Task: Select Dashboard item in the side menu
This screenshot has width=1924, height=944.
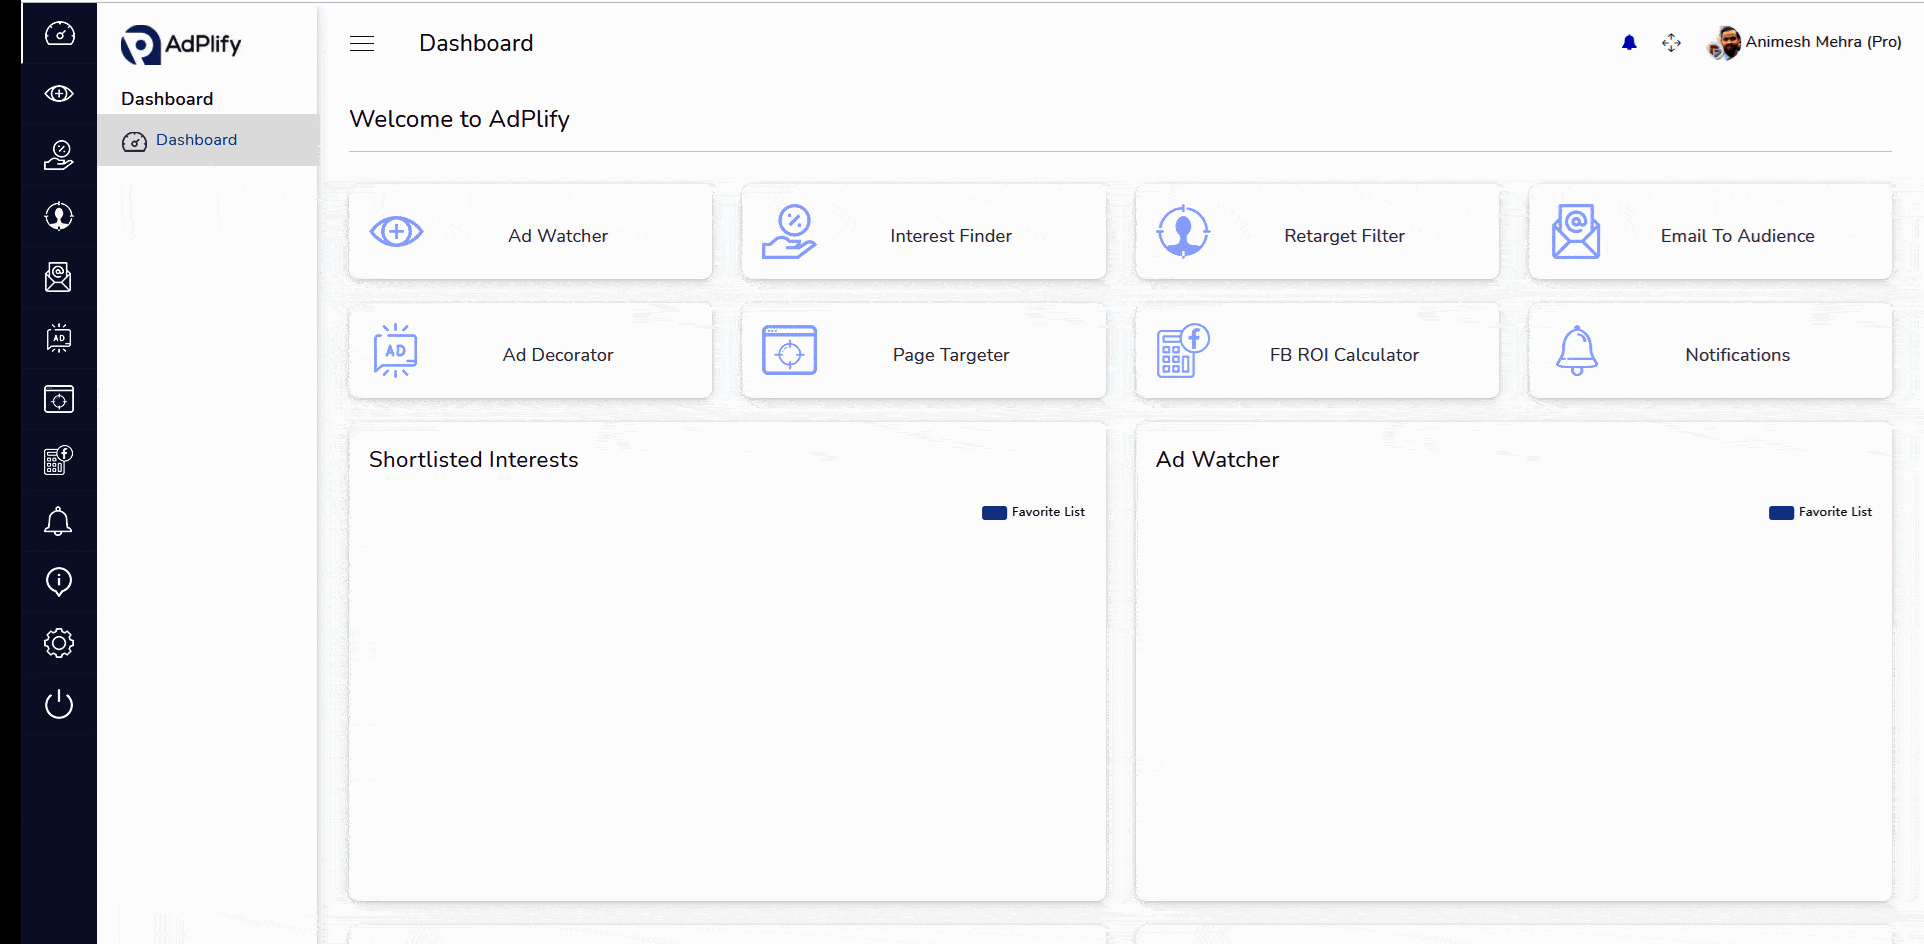Action: [x=196, y=140]
